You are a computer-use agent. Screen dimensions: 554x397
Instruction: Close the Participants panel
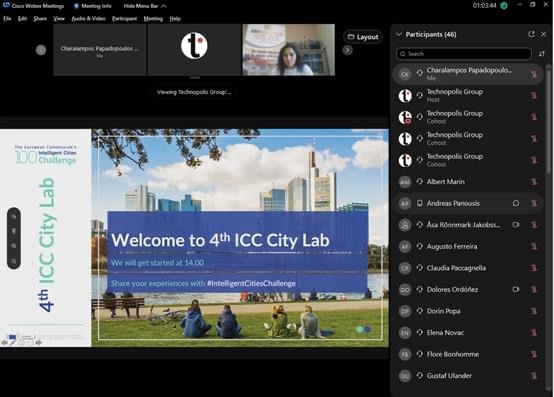pyautogui.click(x=543, y=34)
